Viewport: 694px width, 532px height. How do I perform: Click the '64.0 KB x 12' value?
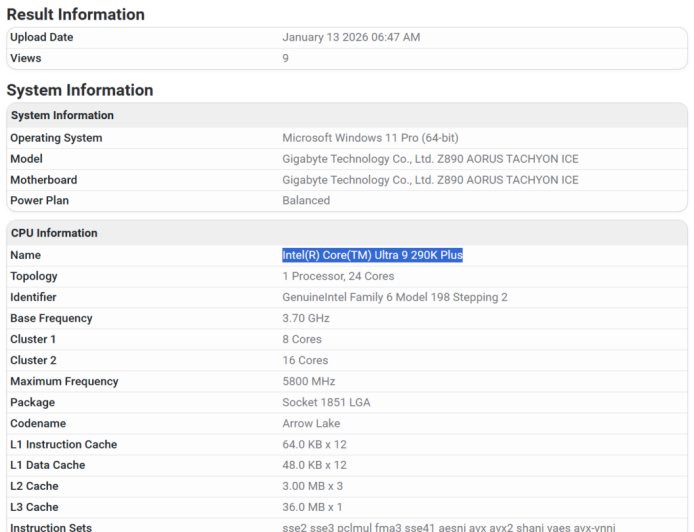click(x=314, y=444)
